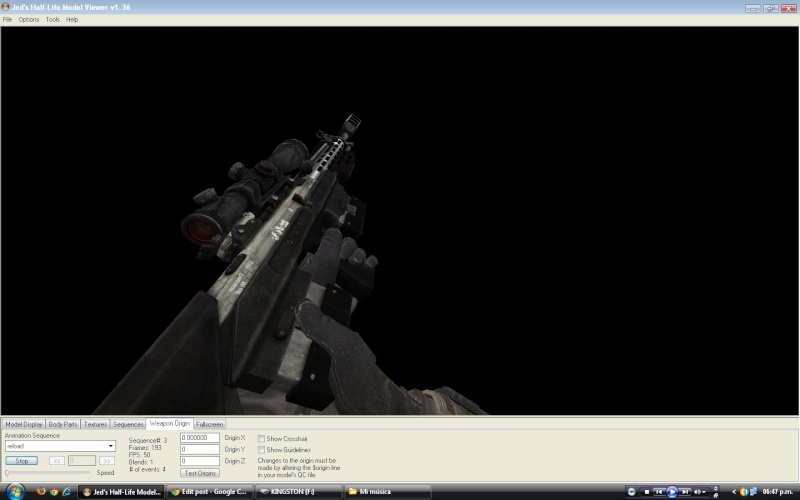800x500 pixels.
Task: Click the frame number field between the arrow buttons
Action: pos(82,461)
